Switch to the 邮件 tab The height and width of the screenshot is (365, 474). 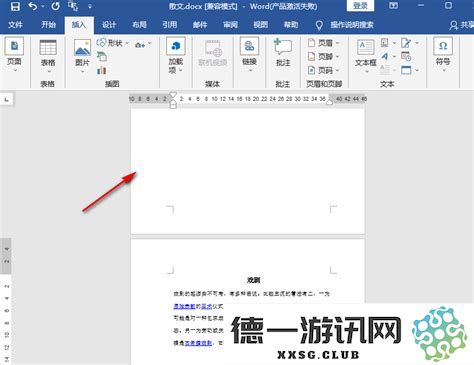[200, 25]
